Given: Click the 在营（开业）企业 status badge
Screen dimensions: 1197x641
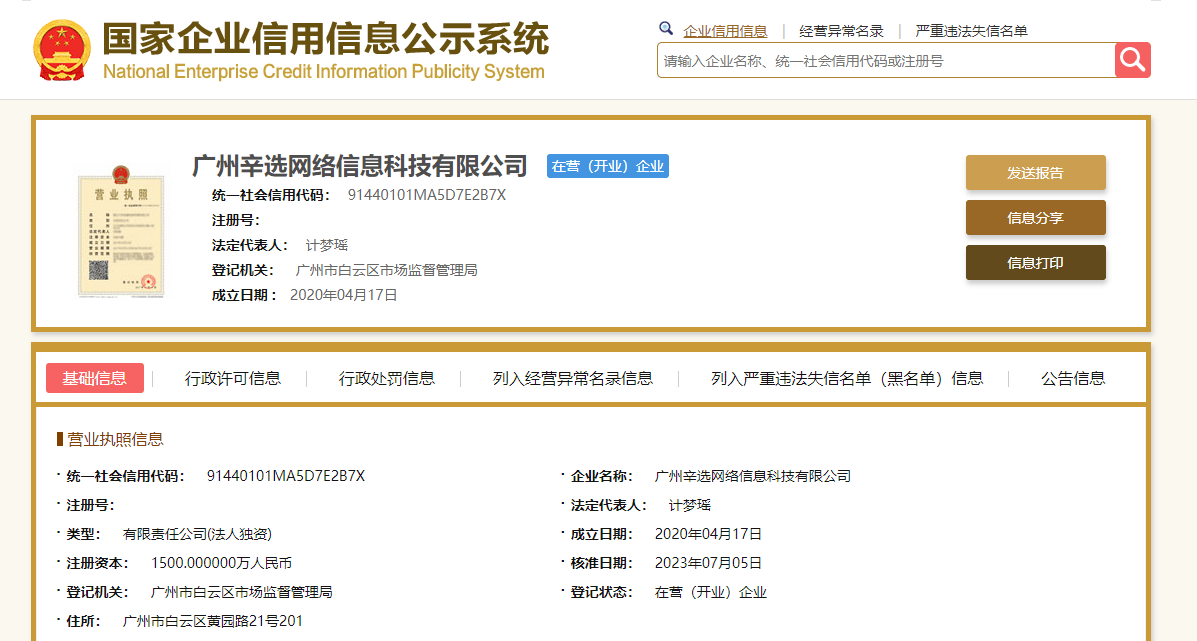Looking at the screenshot, I should point(607,166).
